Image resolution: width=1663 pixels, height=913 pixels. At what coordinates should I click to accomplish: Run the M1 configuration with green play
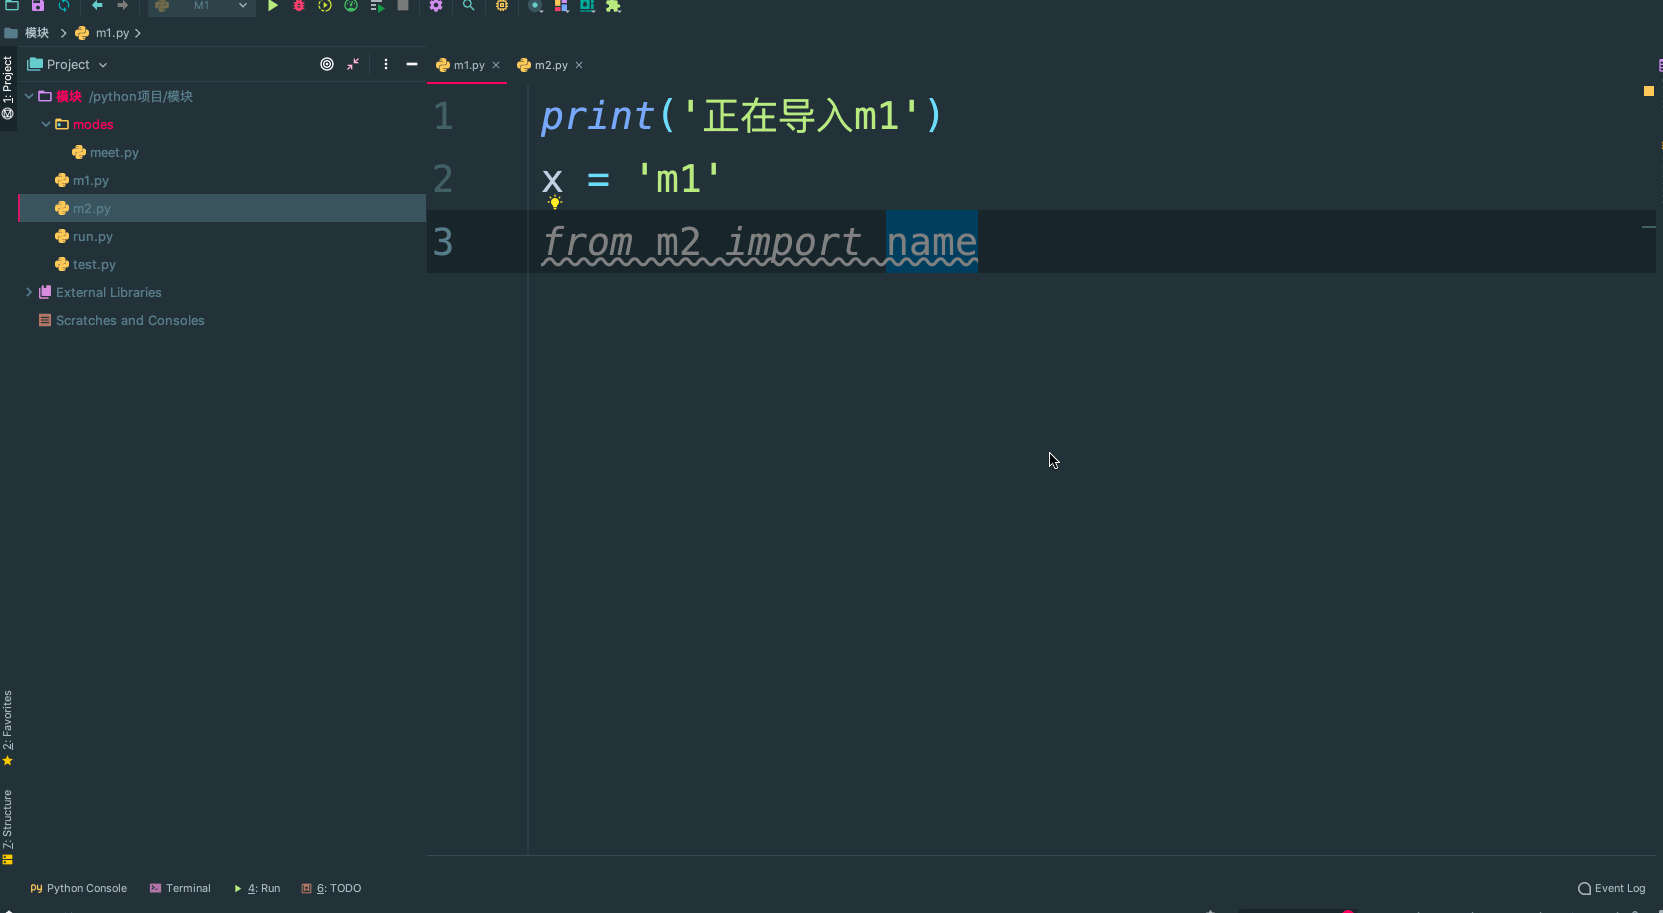(272, 6)
